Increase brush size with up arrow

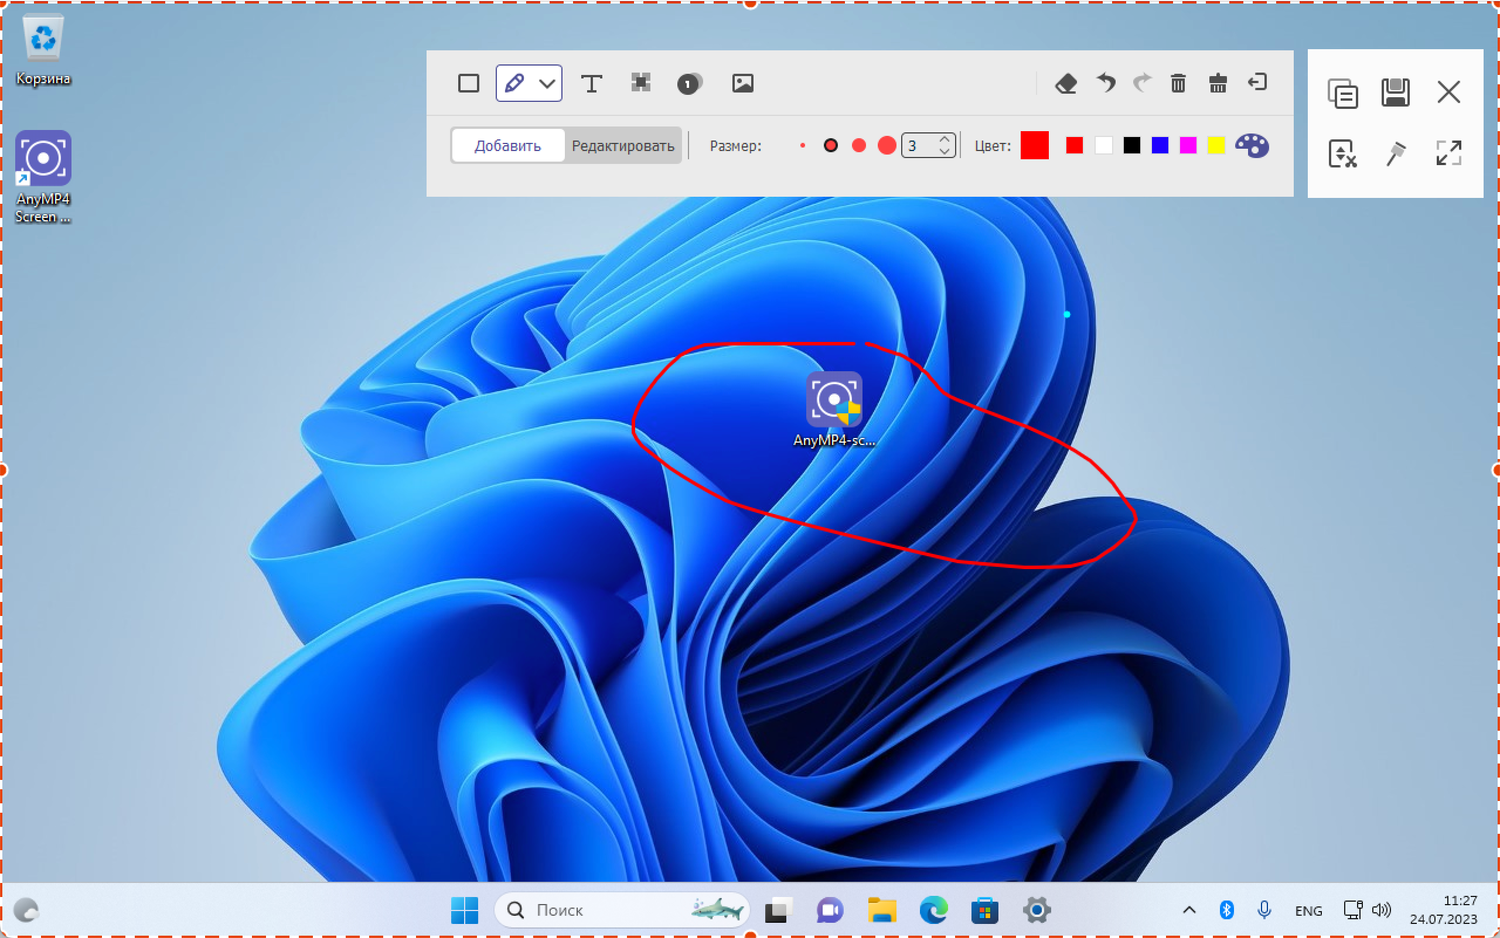(945, 140)
